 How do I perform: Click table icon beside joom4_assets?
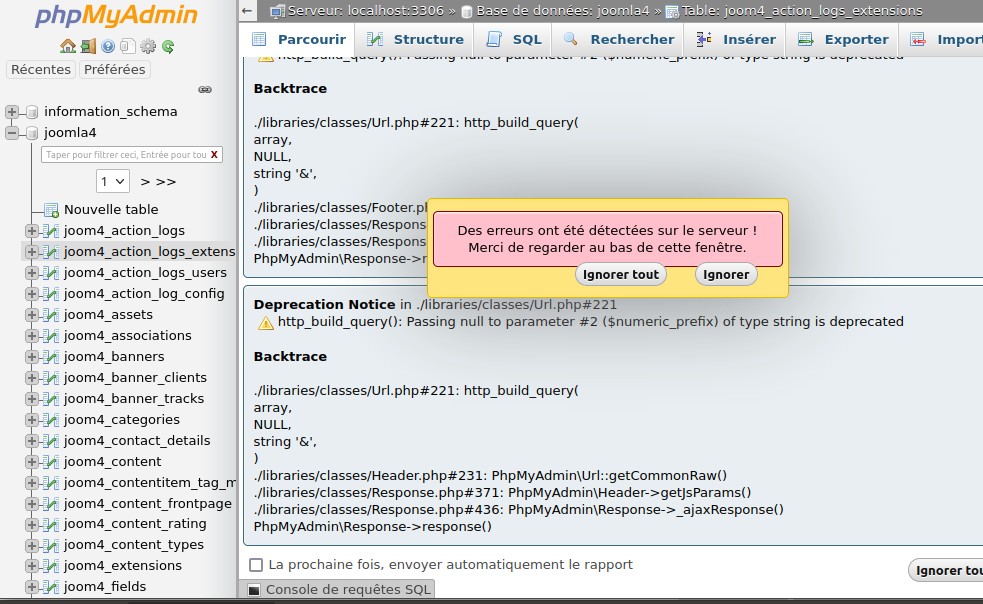[51, 315]
